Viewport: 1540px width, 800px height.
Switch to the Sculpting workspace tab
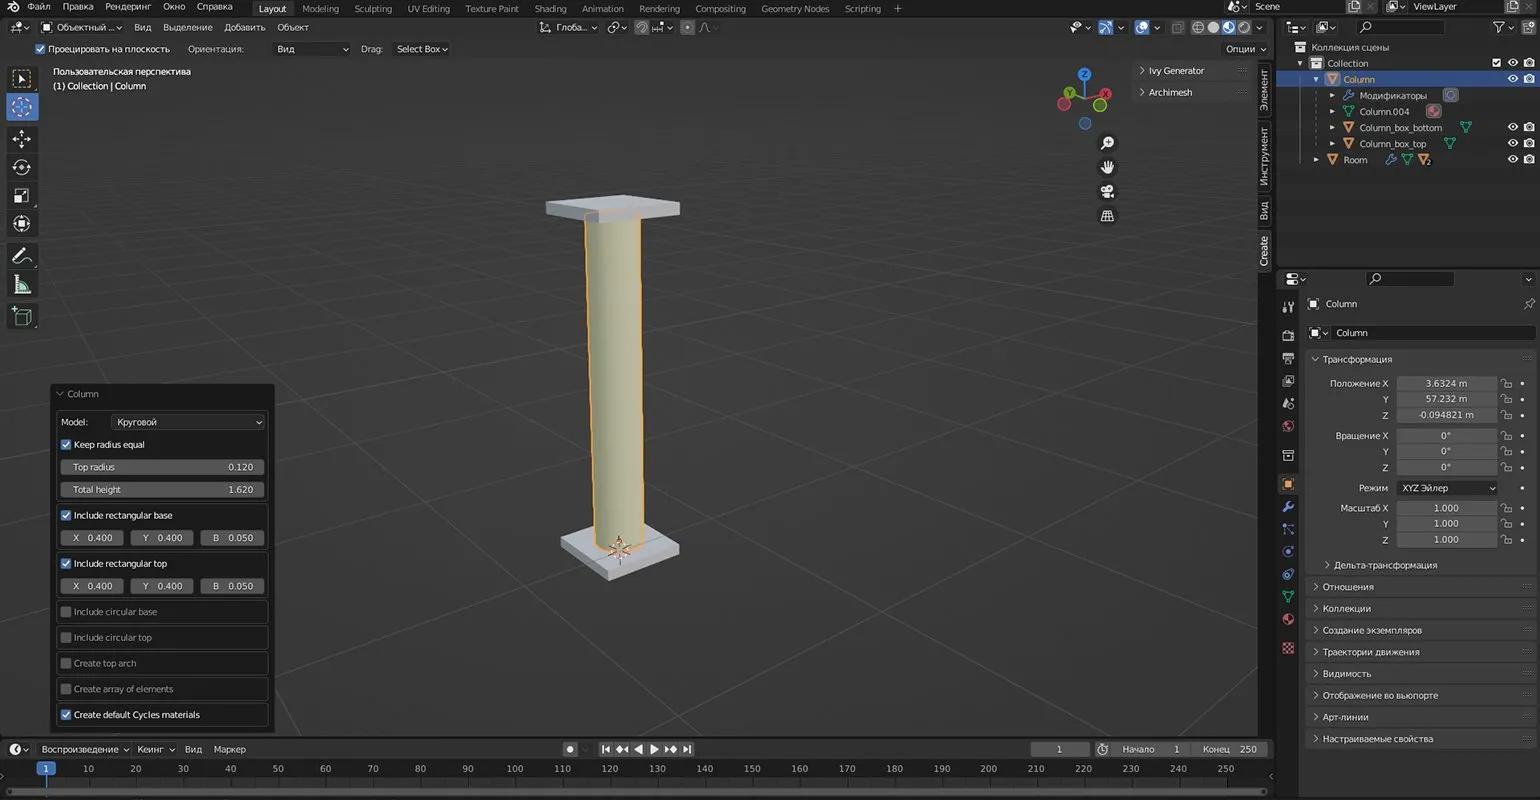pos(373,9)
